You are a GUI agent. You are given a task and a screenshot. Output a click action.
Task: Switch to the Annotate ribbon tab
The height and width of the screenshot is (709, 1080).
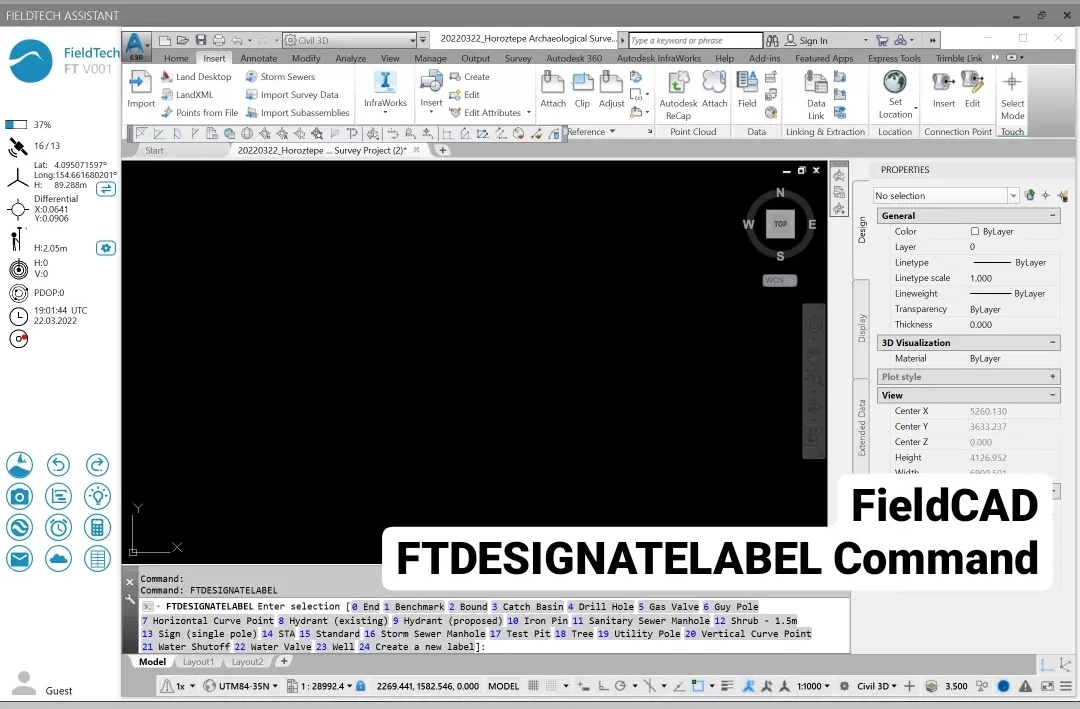[x=258, y=59]
